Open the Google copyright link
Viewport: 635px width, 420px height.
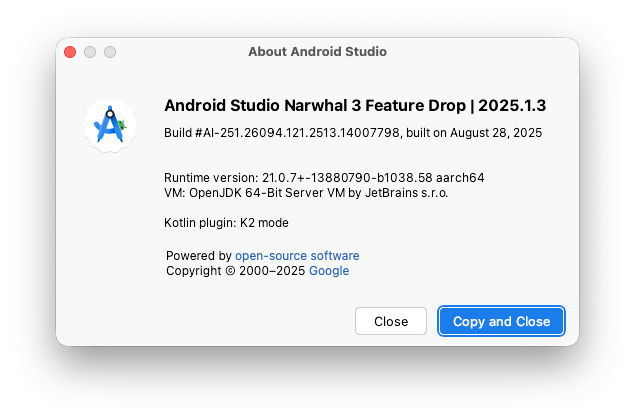tap(329, 271)
